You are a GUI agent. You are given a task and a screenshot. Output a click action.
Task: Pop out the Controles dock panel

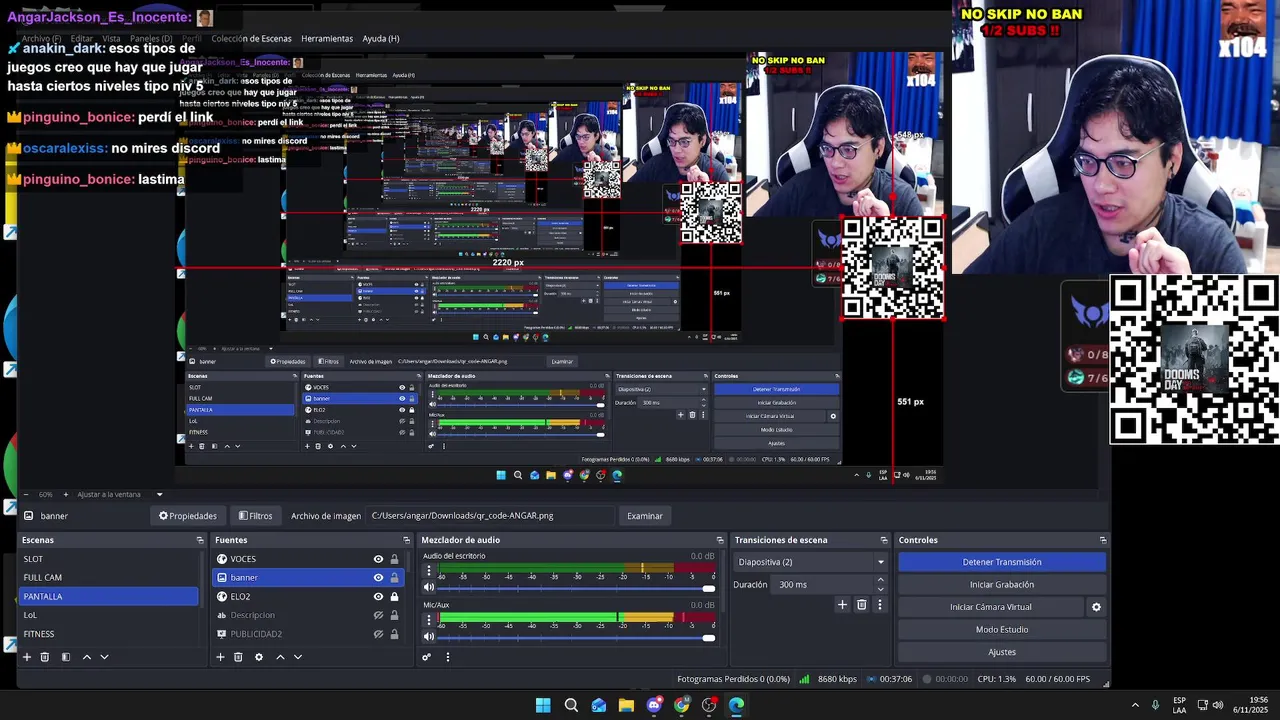[x=1103, y=540]
